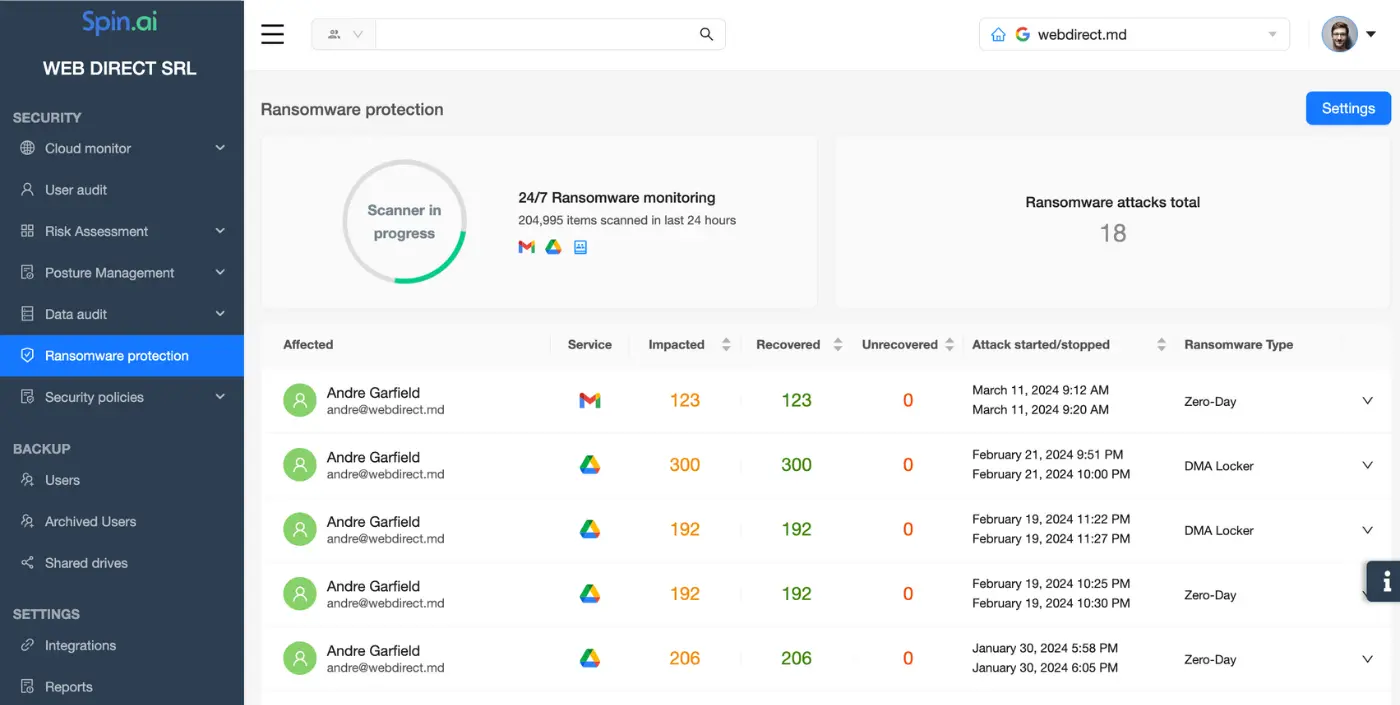Click the Google Drive icon under scan stats

coord(553,247)
